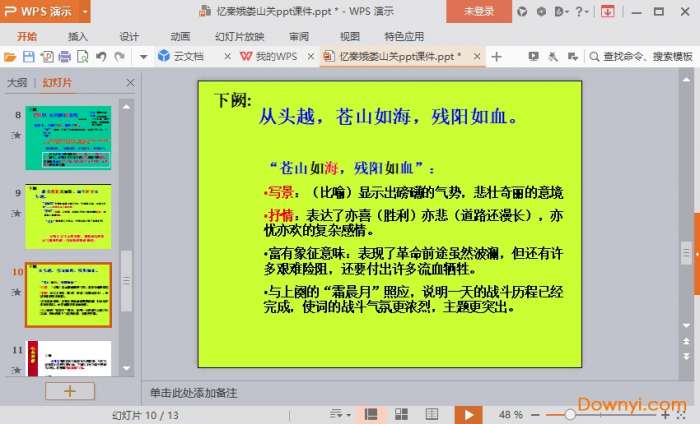Open the 插入 ribbon tab
700x424 pixels.
tap(78, 36)
